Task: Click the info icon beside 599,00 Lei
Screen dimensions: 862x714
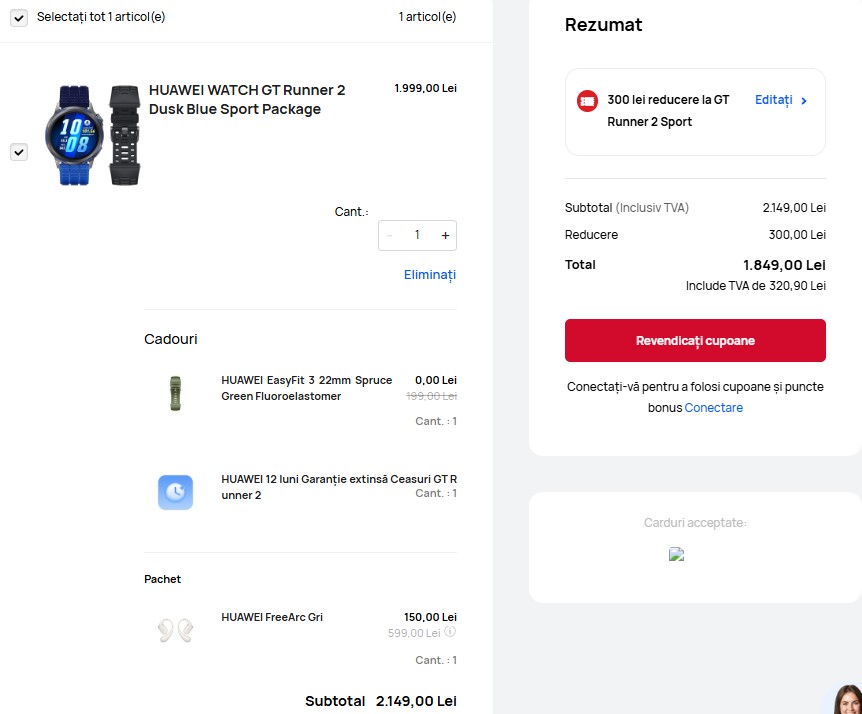Action: point(450,633)
